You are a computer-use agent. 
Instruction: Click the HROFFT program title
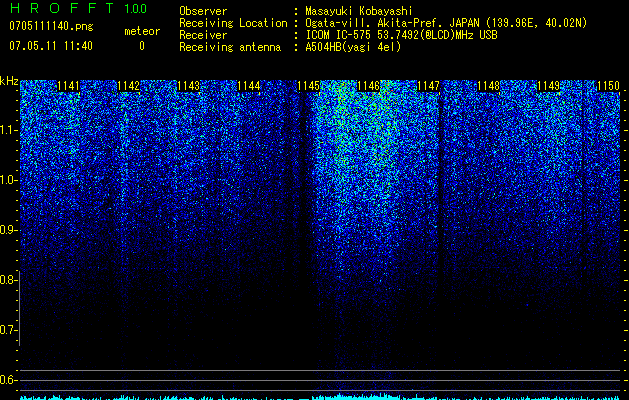point(63,8)
